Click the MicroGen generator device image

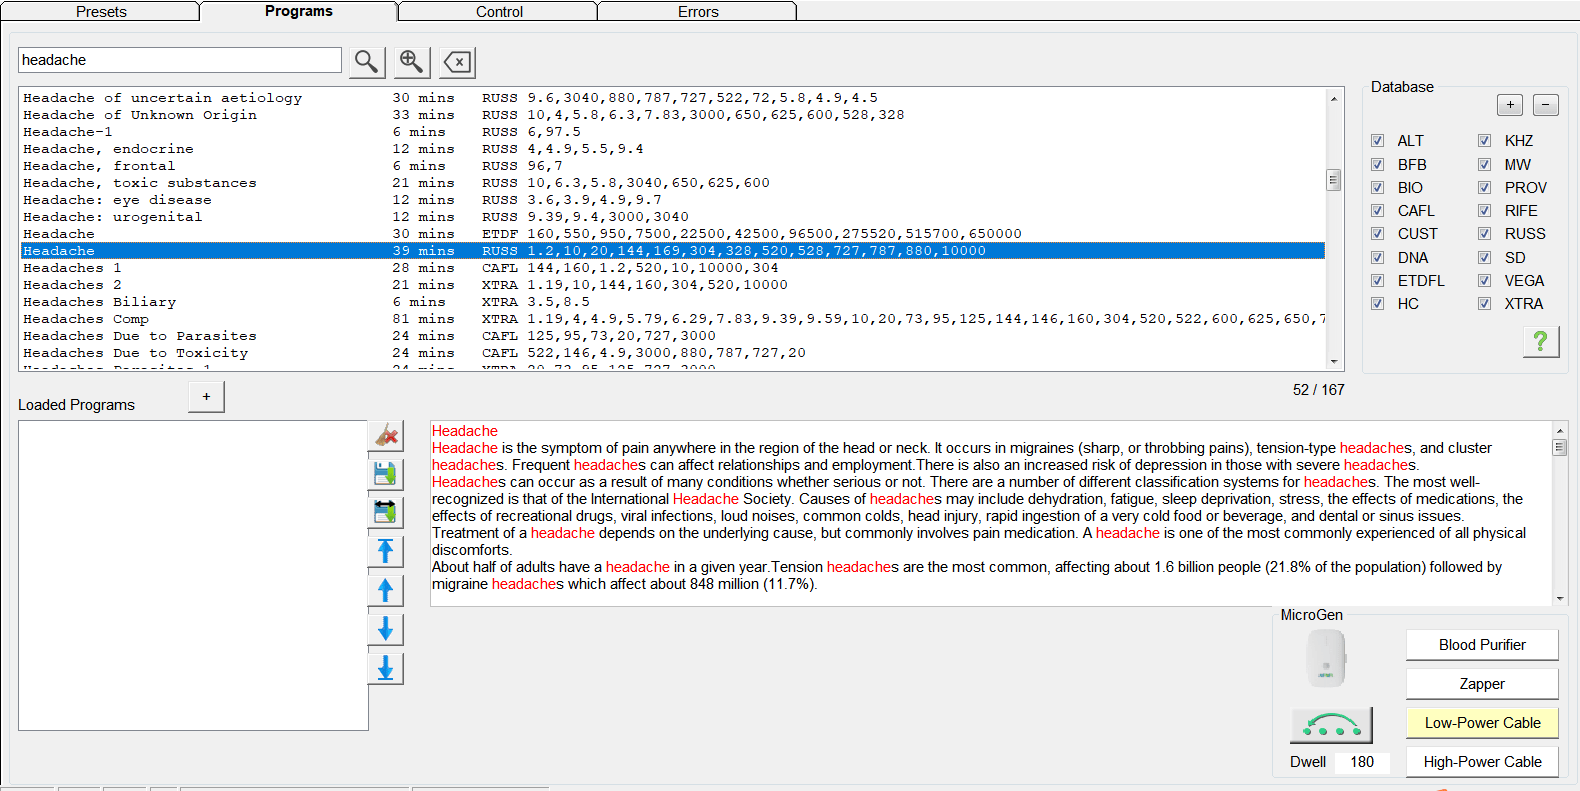click(x=1327, y=659)
